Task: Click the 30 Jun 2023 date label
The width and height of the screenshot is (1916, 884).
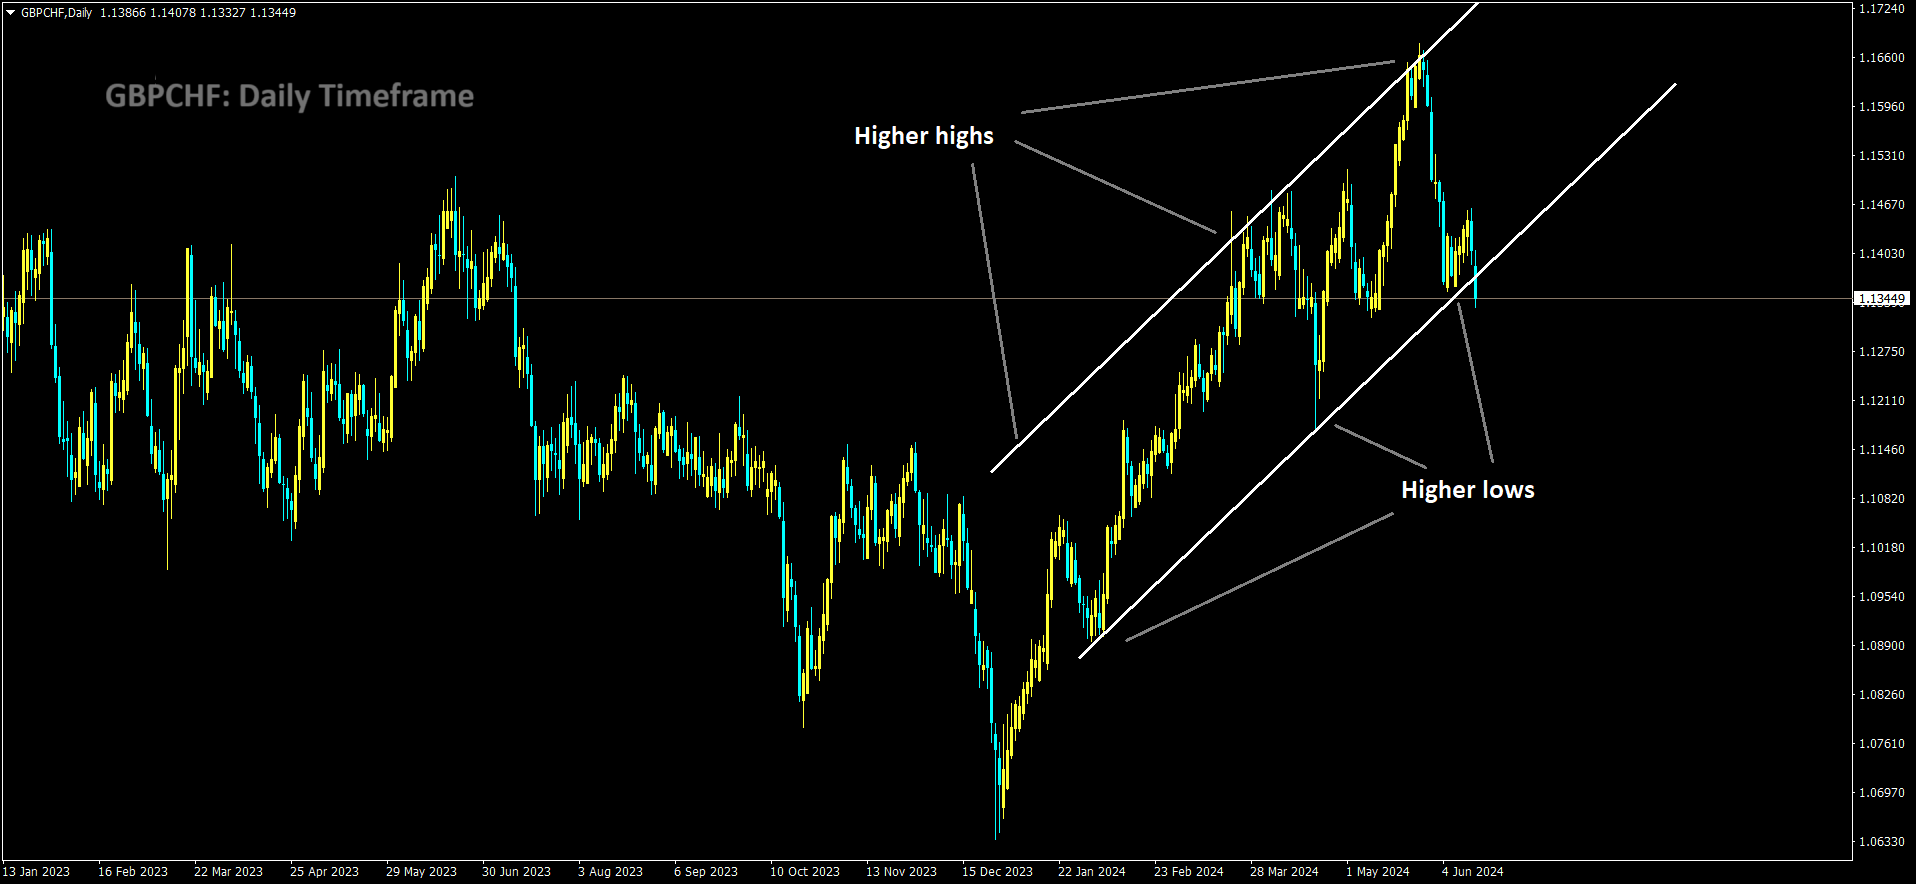Action: tap(516, 872)
